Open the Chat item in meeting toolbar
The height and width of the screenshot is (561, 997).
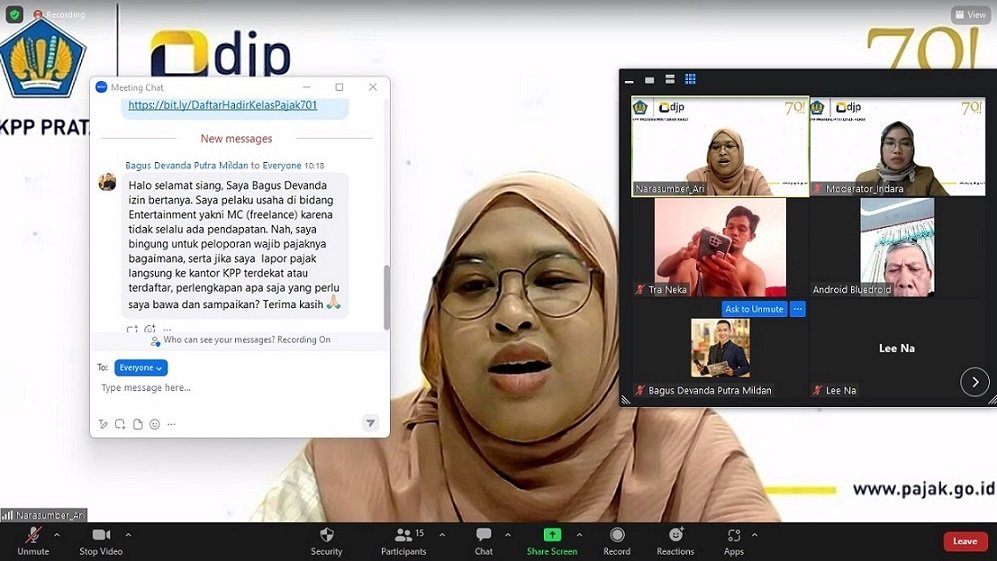tap(484, 540)
